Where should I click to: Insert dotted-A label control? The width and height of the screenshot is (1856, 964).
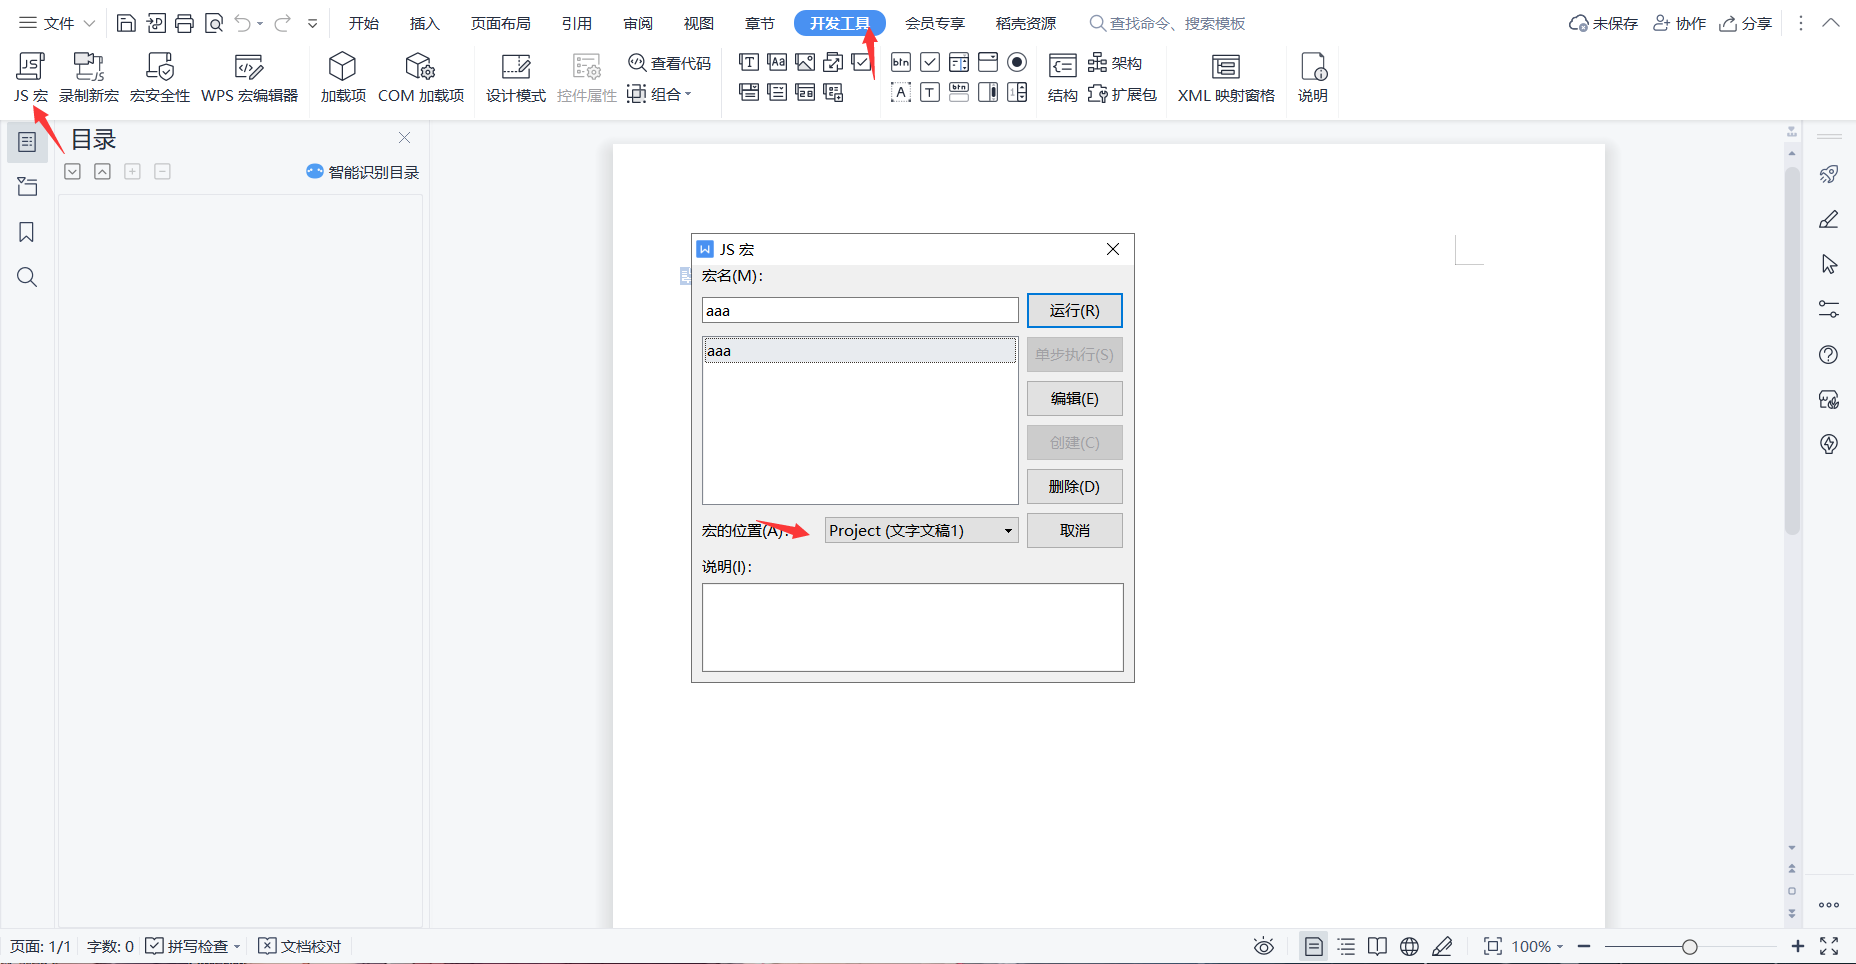coord(901,92)
